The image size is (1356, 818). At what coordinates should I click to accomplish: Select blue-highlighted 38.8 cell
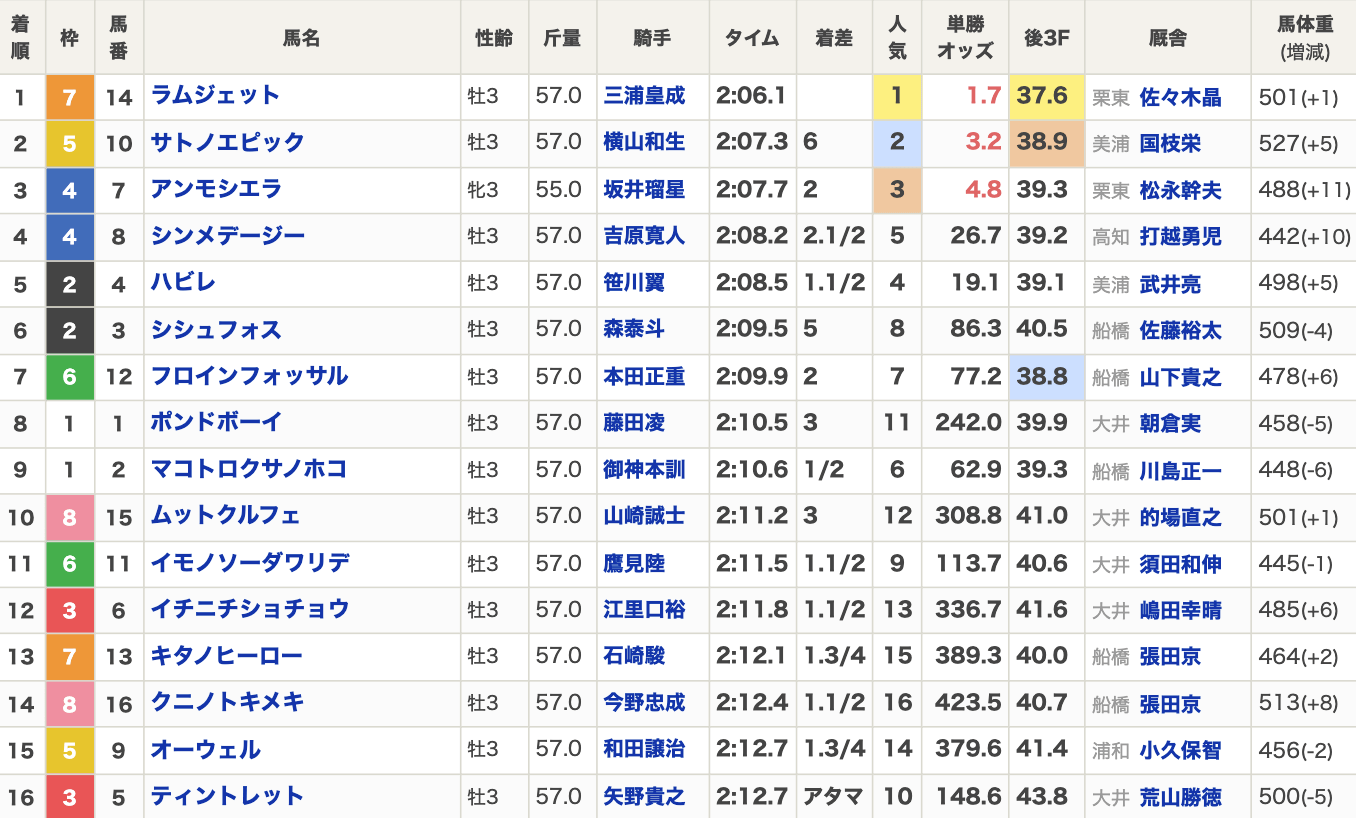(1047, 377)
